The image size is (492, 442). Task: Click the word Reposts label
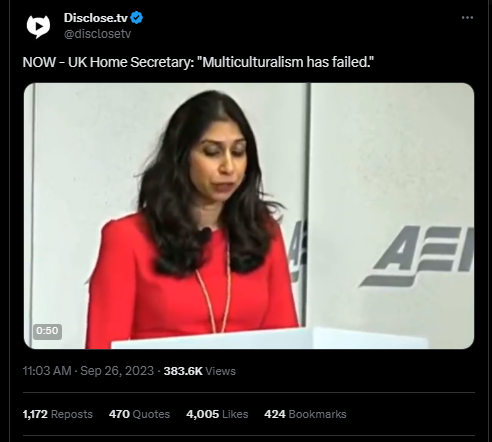pos(72,414)
